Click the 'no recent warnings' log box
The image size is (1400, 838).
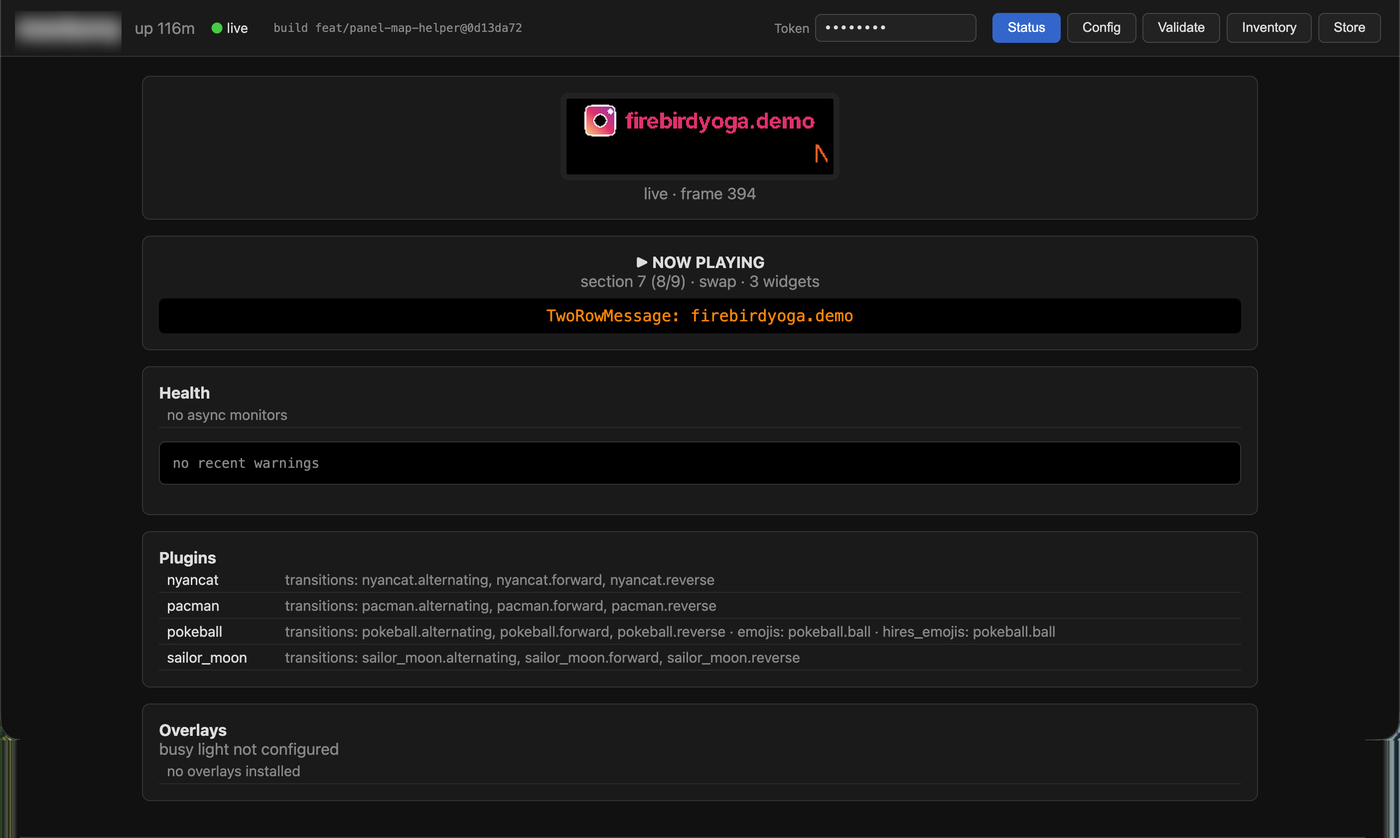700,463
